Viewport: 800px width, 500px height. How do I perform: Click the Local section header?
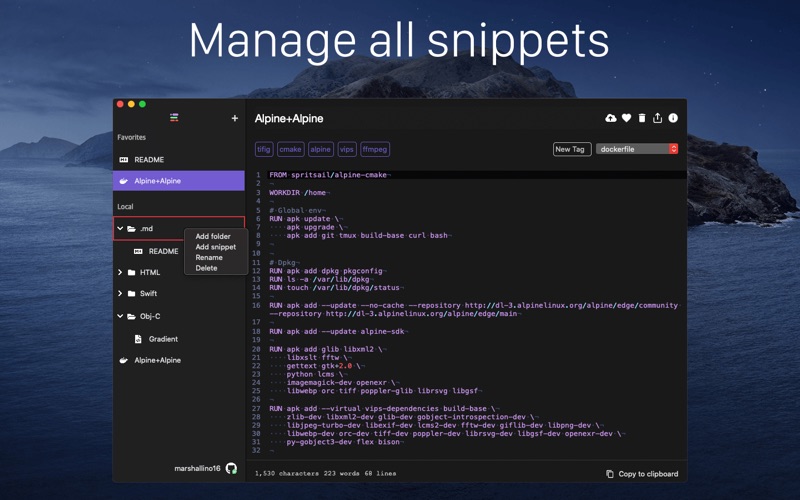pos(125,207)
